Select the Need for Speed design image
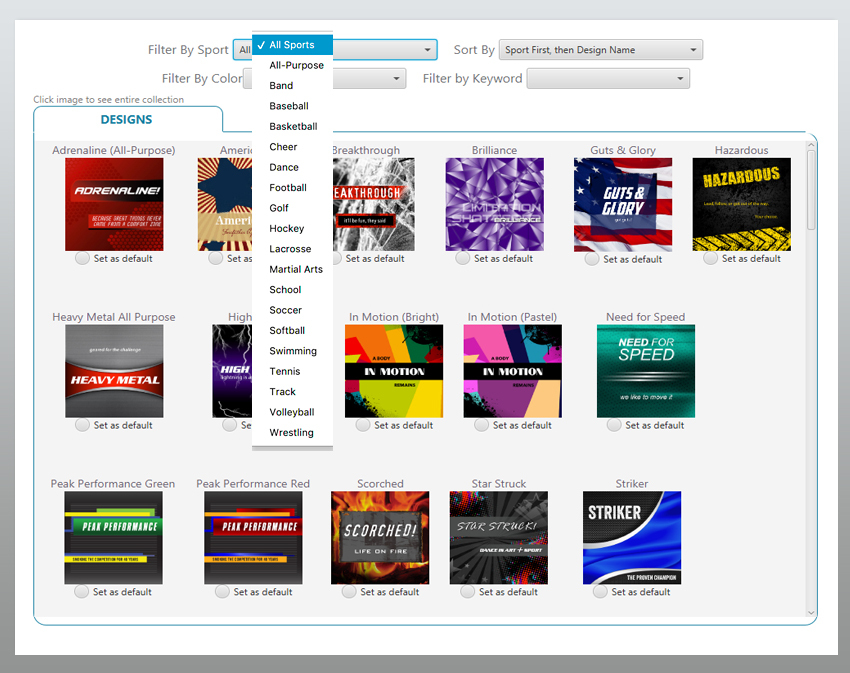This screenshot has height=673, width=850. pyautogui.click(x=645, y=371)
